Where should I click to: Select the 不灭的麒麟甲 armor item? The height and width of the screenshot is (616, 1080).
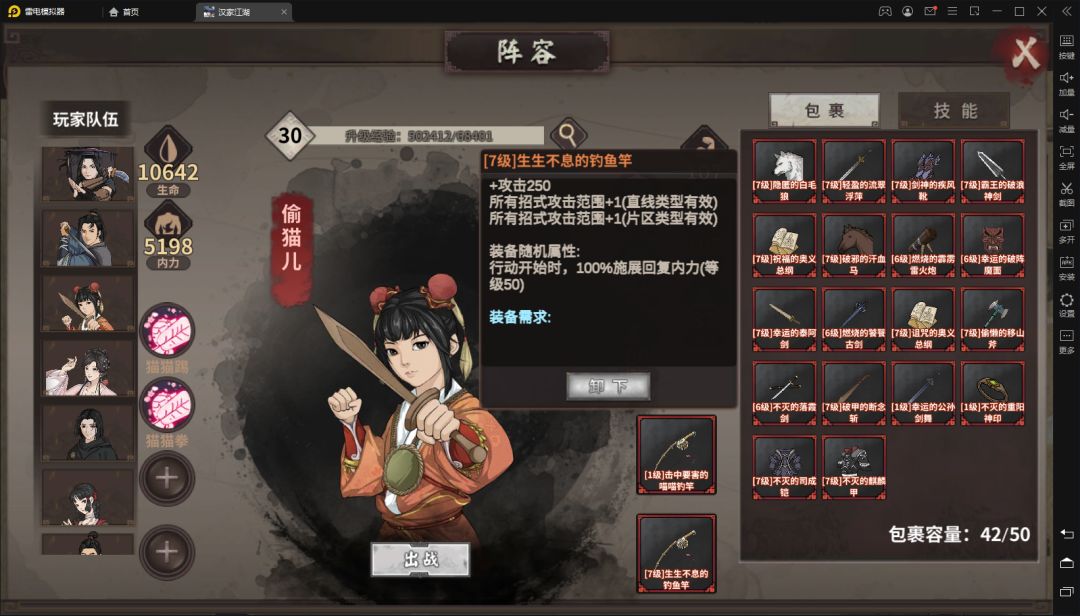(853, 467)
